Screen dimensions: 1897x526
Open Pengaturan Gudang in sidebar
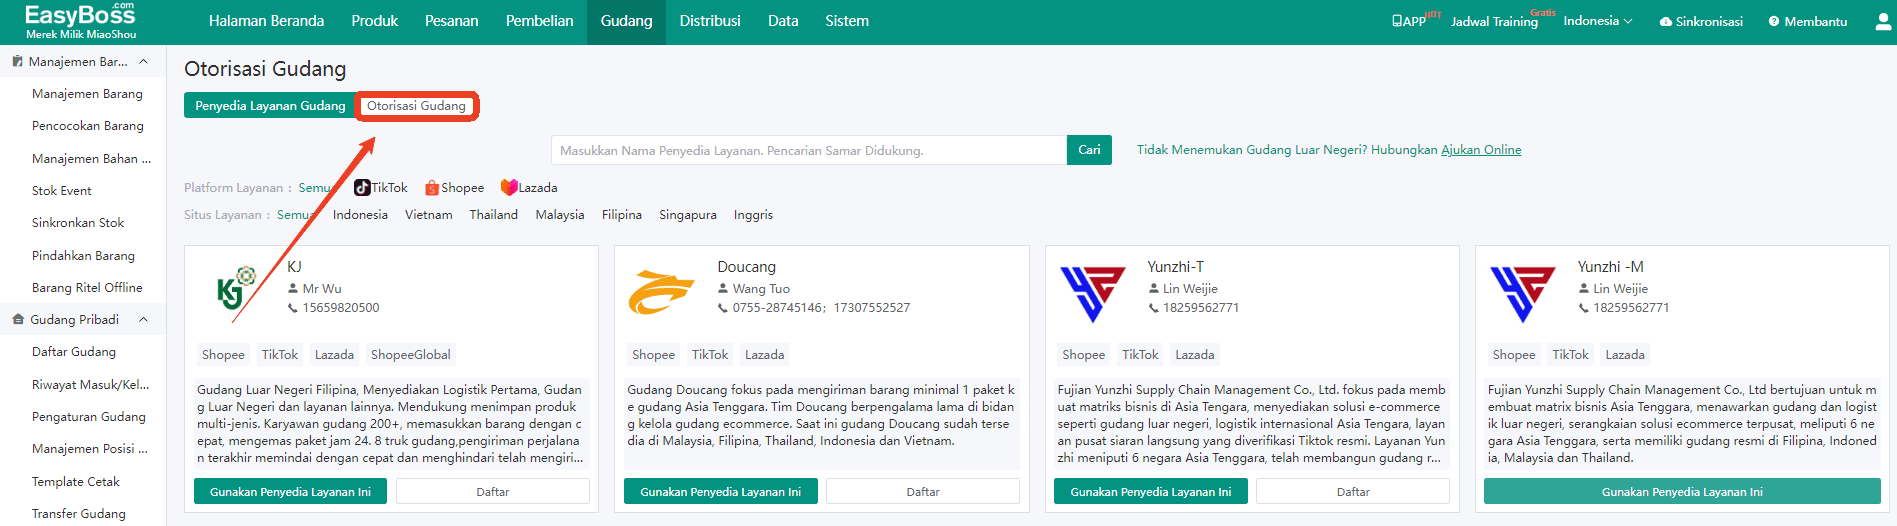pos(88,417)
